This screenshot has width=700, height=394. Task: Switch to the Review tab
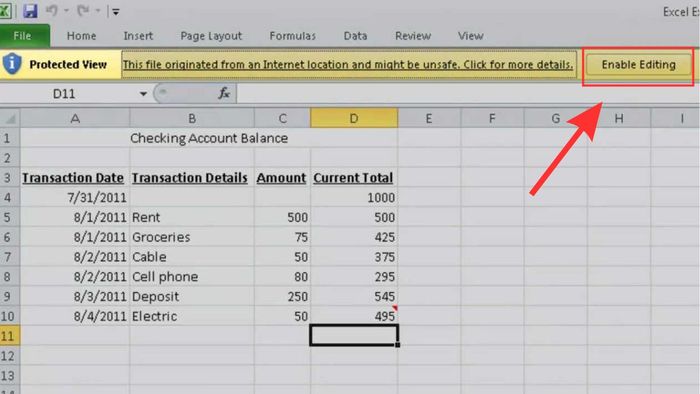coord(413,36)
